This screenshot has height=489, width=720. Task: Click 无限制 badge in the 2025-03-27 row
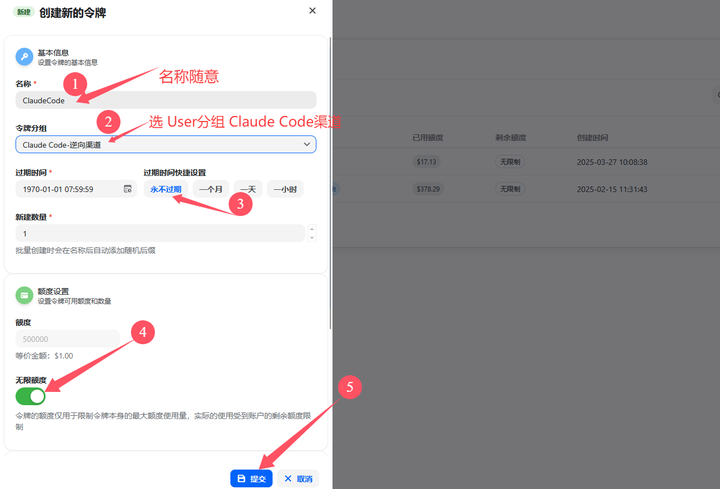[x=510, y=162]
